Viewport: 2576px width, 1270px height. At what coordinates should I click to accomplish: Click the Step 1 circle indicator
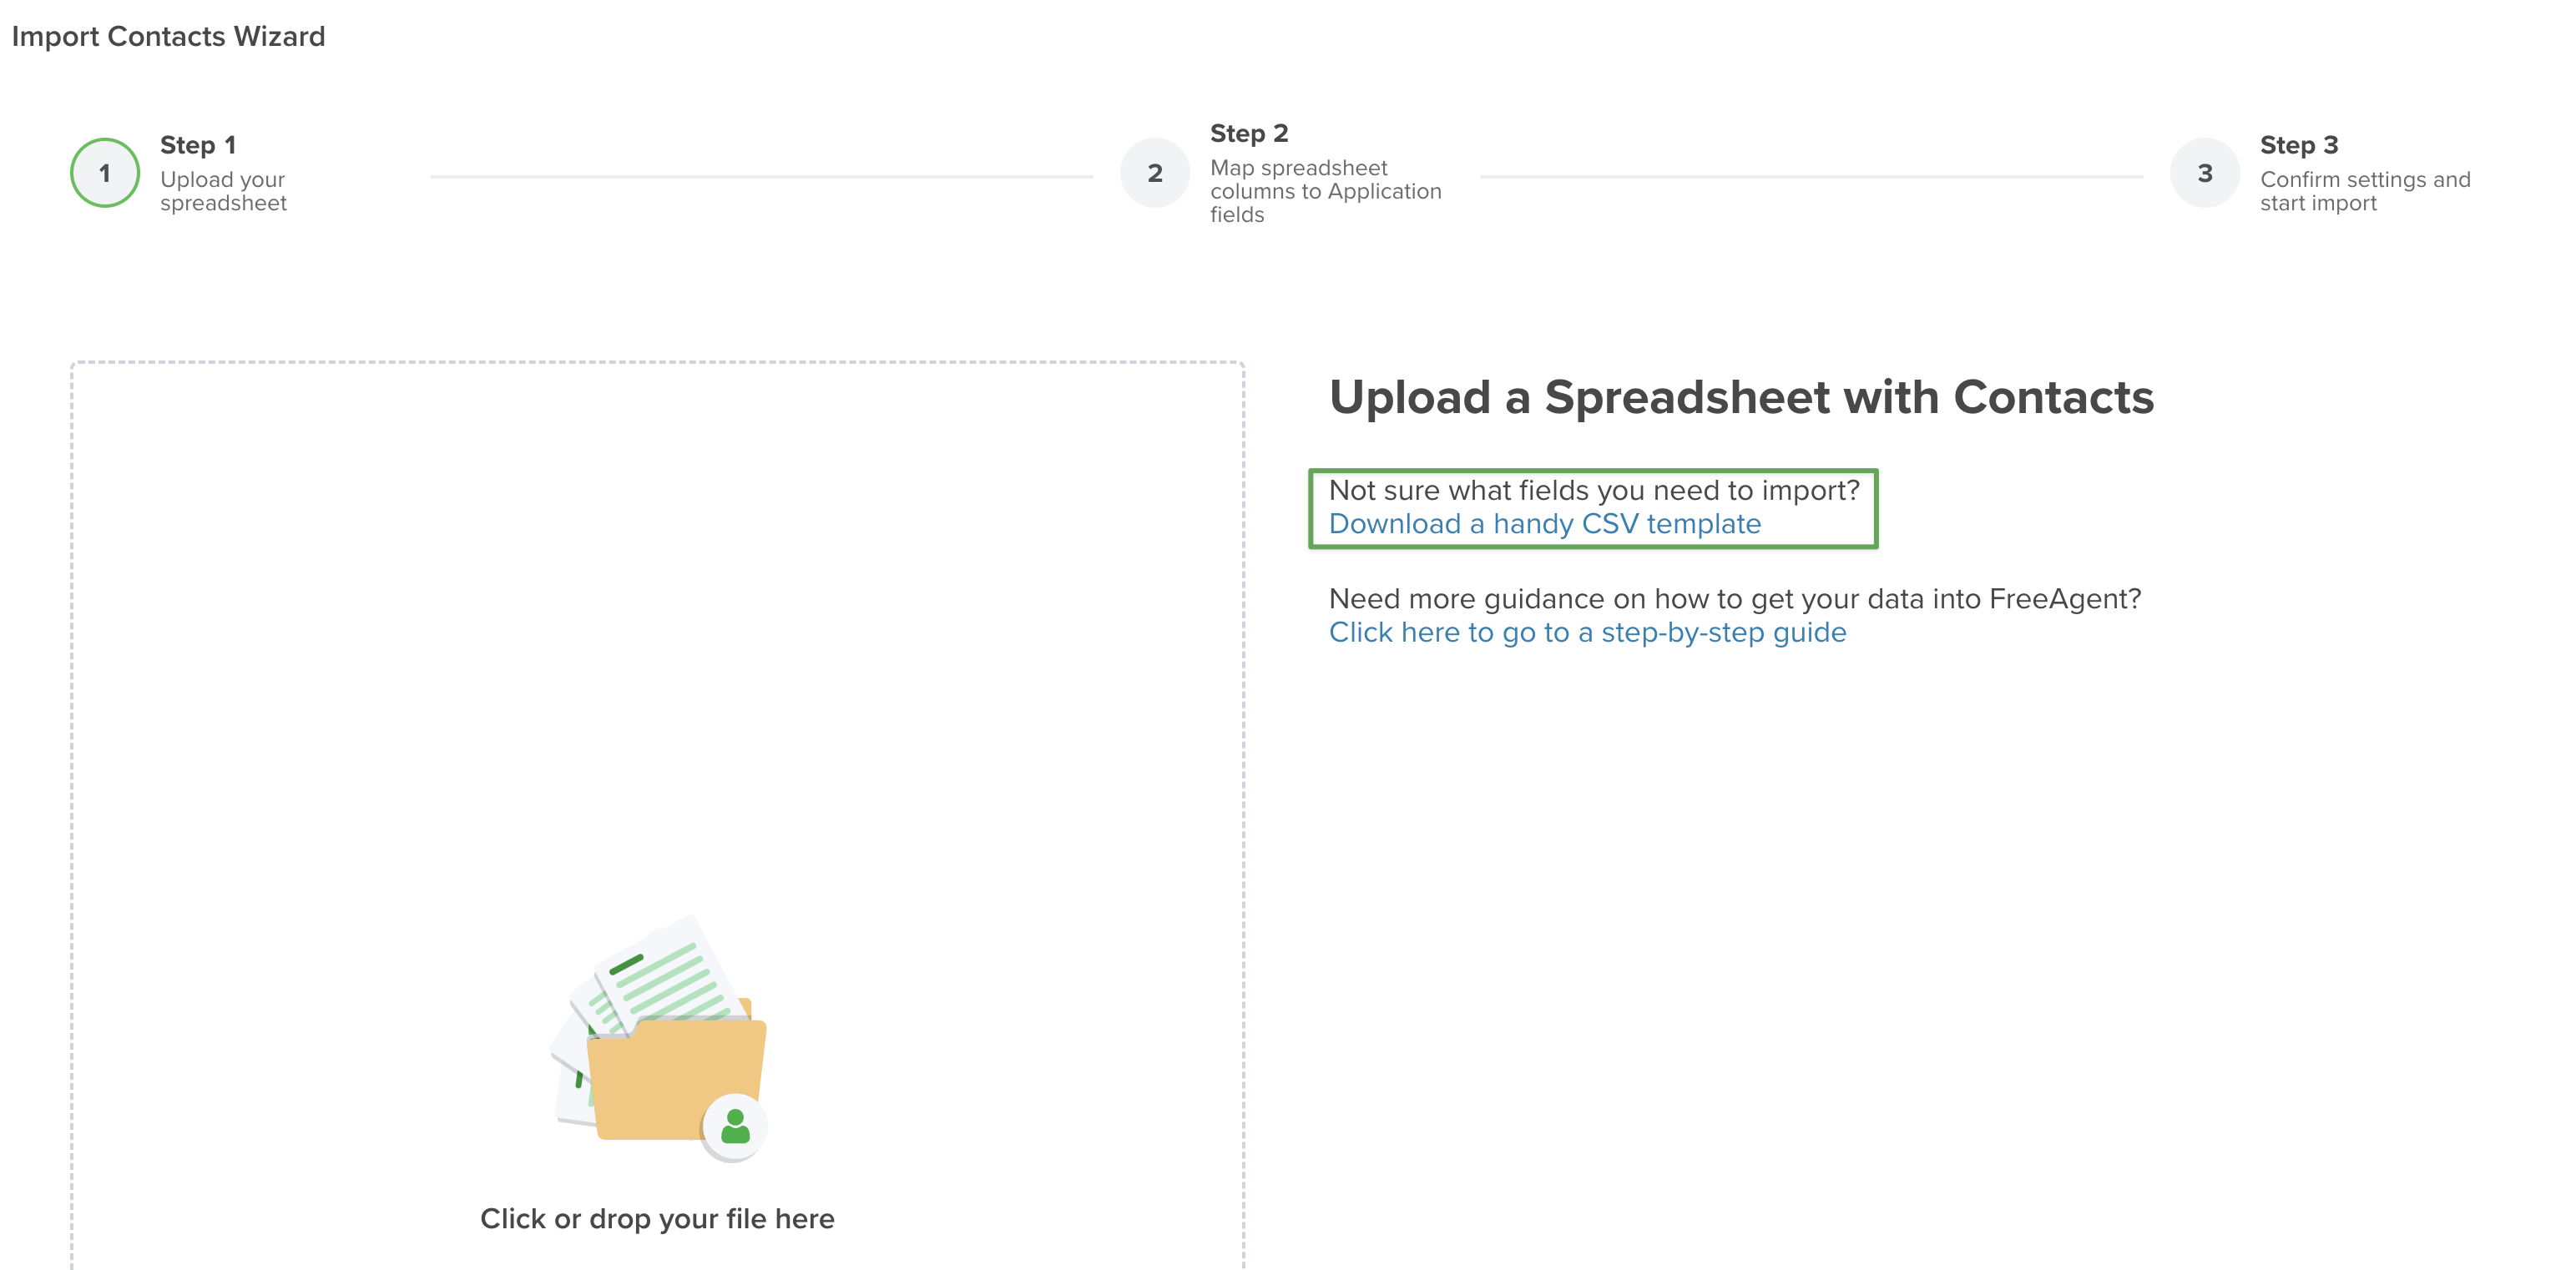pos(105,173)
